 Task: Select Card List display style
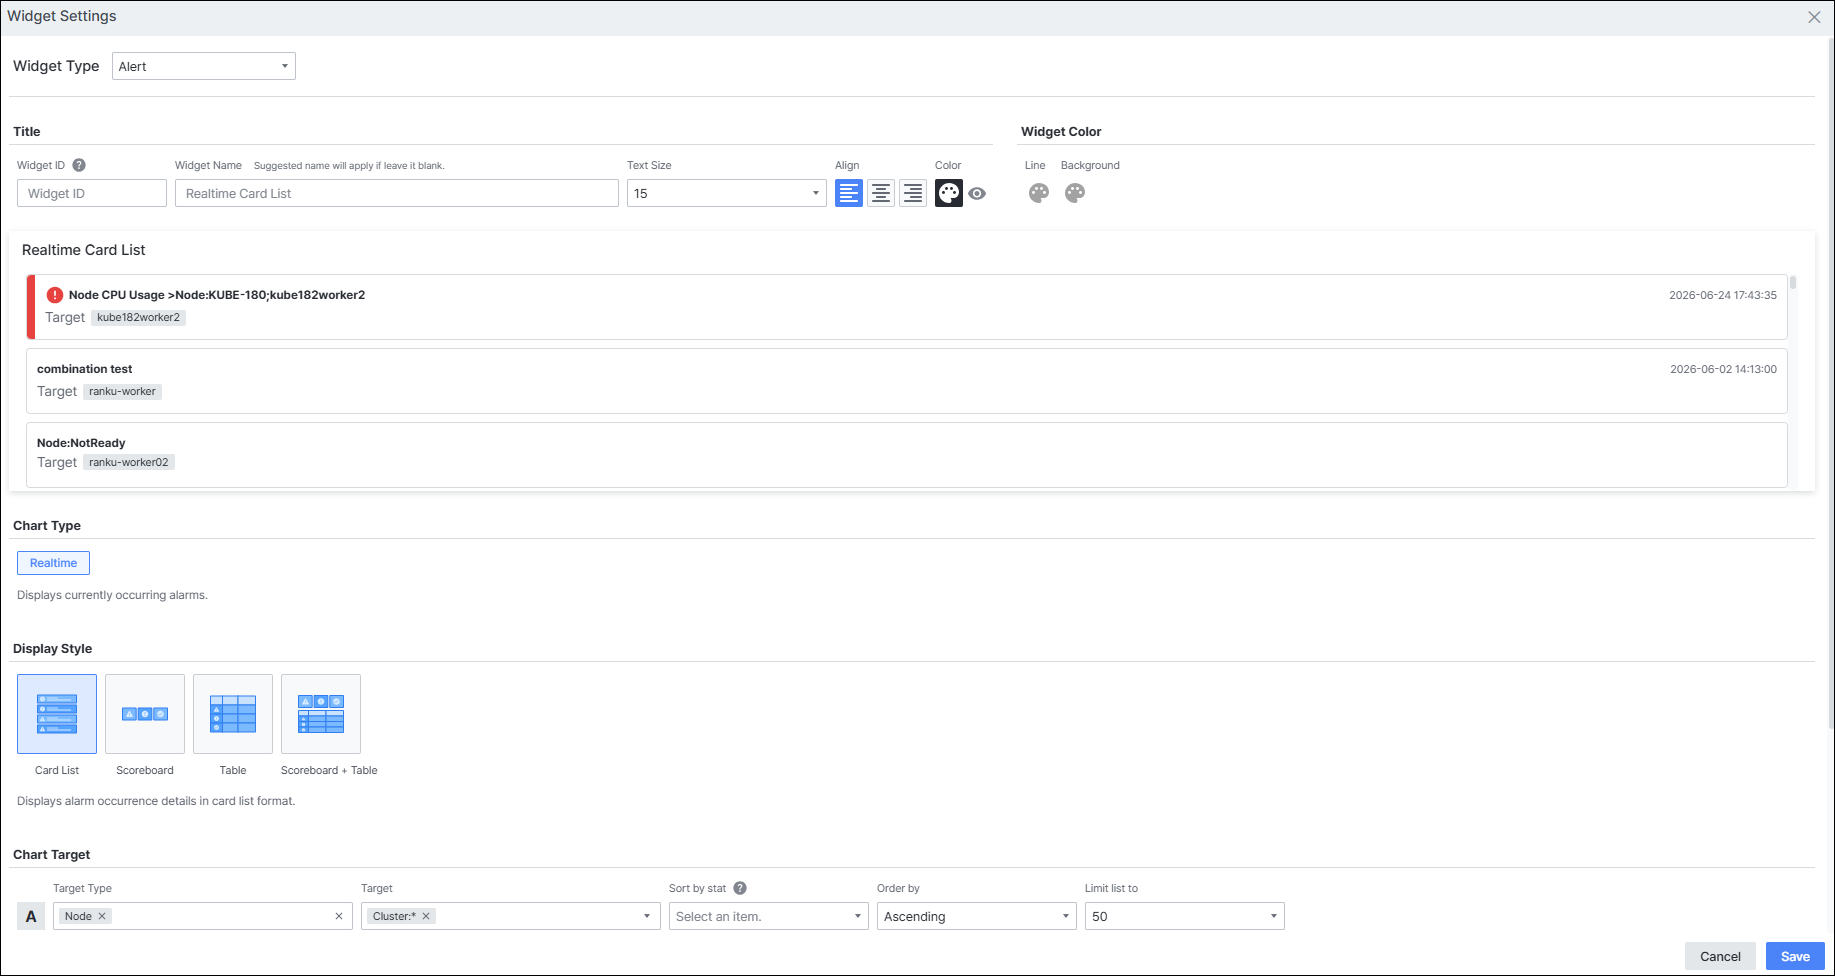click(57, 714)
